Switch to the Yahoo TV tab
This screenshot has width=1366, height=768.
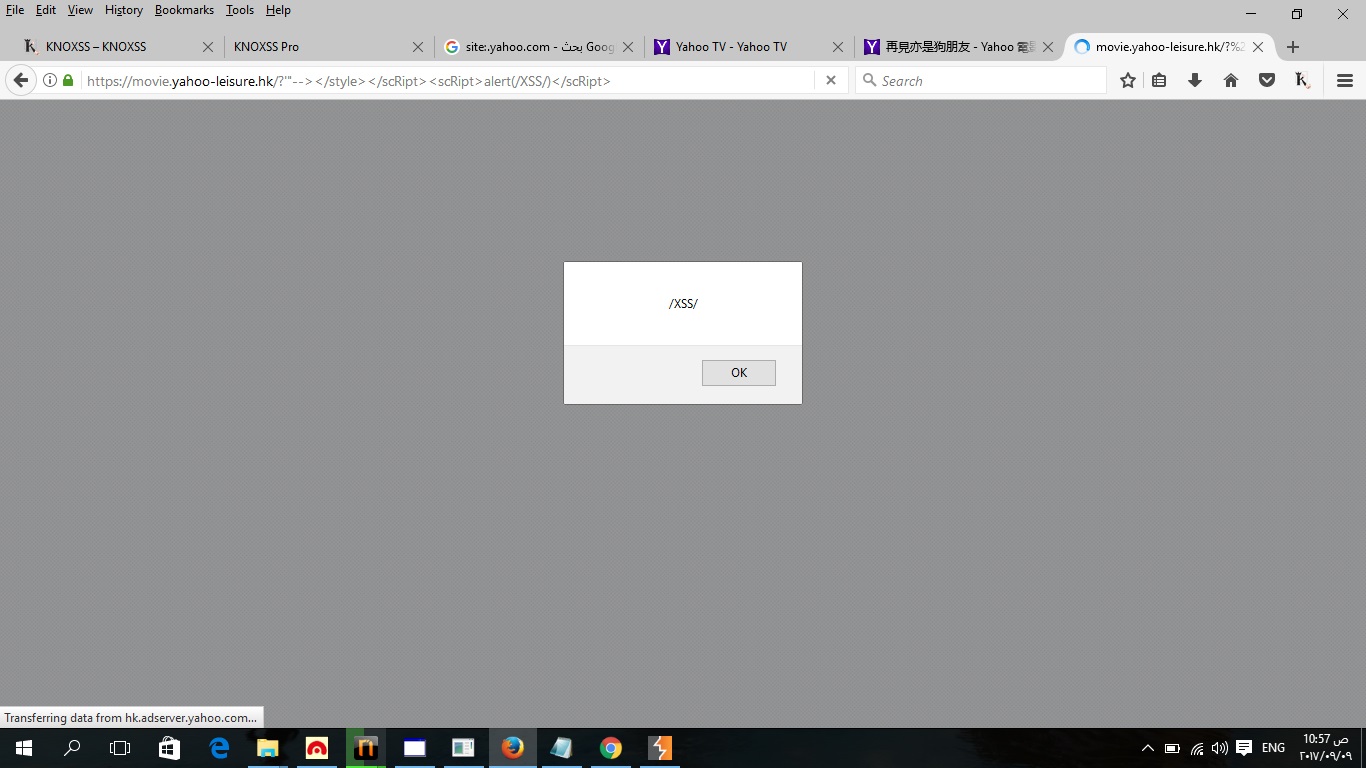[x=747, y=47]
